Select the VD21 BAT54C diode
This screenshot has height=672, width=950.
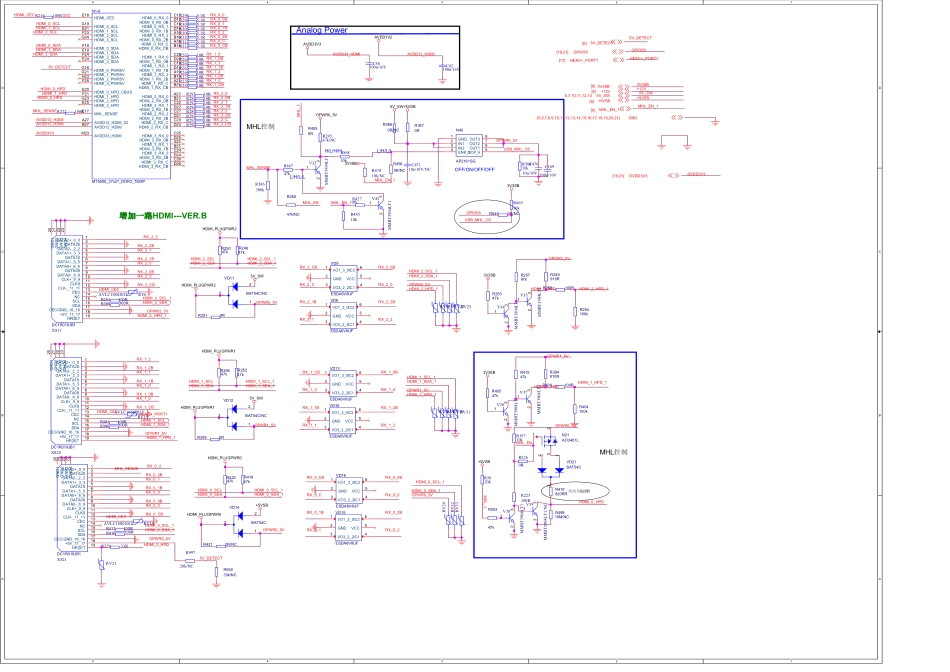click(x=548, y=469)
